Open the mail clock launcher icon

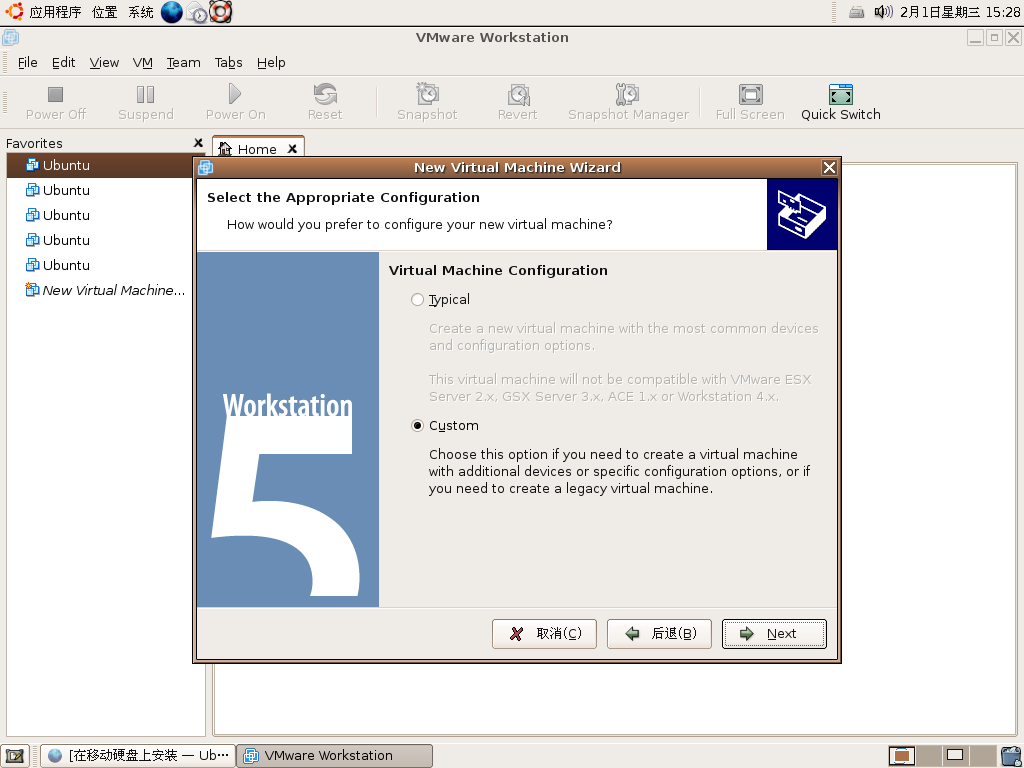pyautogui.click(x=197, y=12)
